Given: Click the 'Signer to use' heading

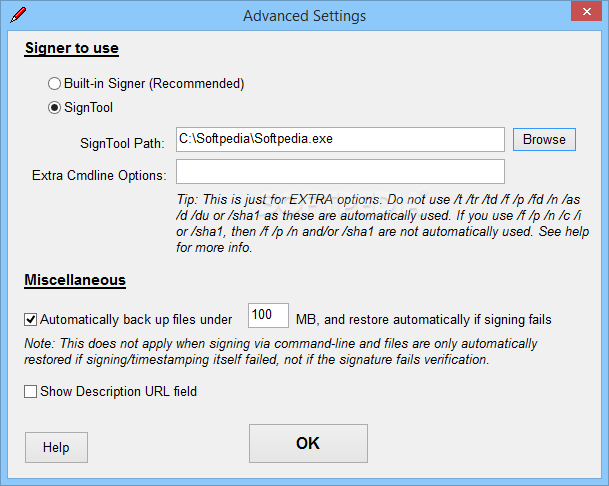Looking at the screenshot, I should [71, 48].
